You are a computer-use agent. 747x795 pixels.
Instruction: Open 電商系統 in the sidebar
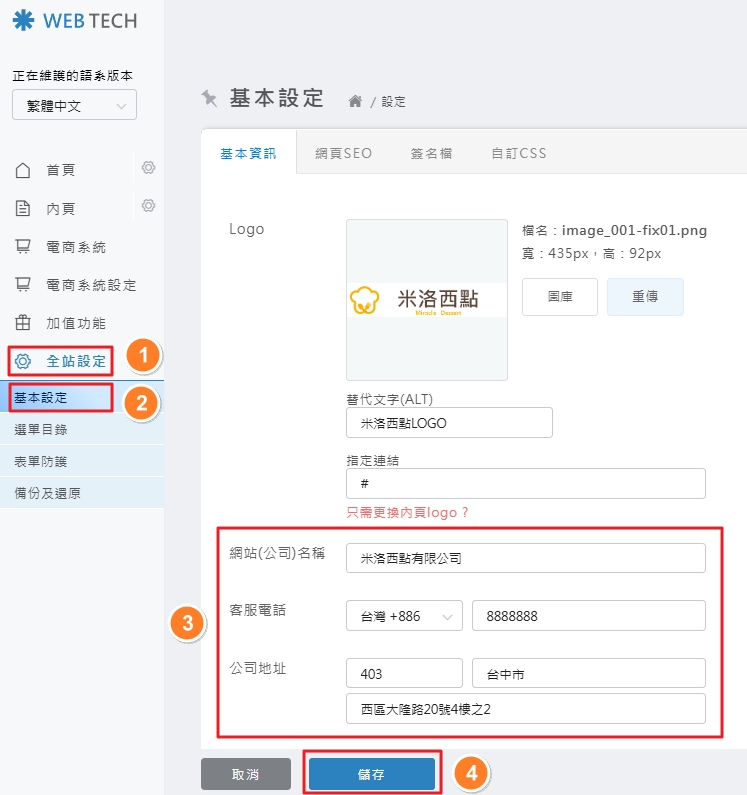tap(76, 247)
